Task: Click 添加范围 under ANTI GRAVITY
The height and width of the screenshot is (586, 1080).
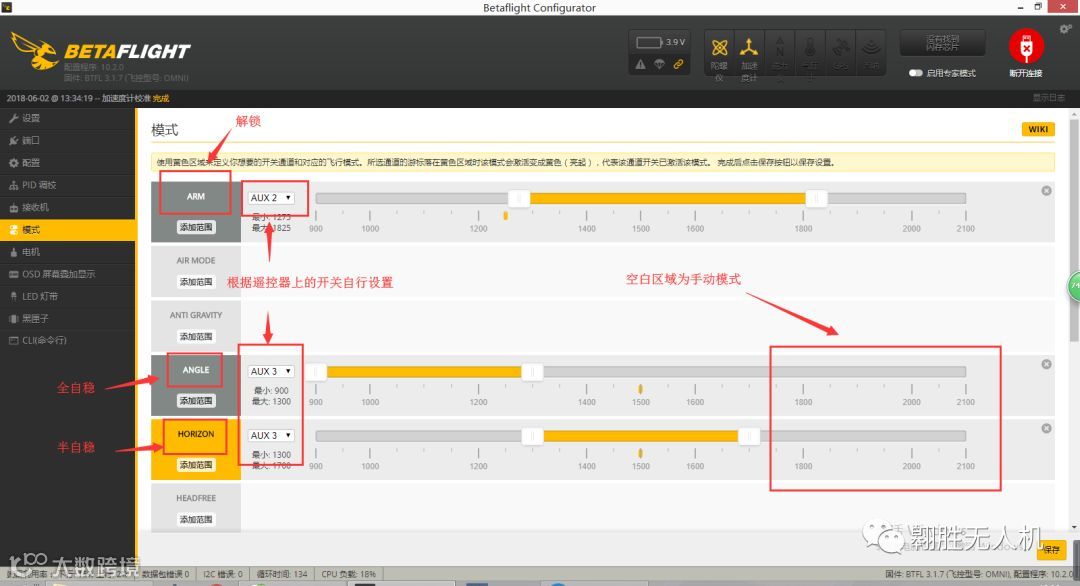Action: coord(196,337)
